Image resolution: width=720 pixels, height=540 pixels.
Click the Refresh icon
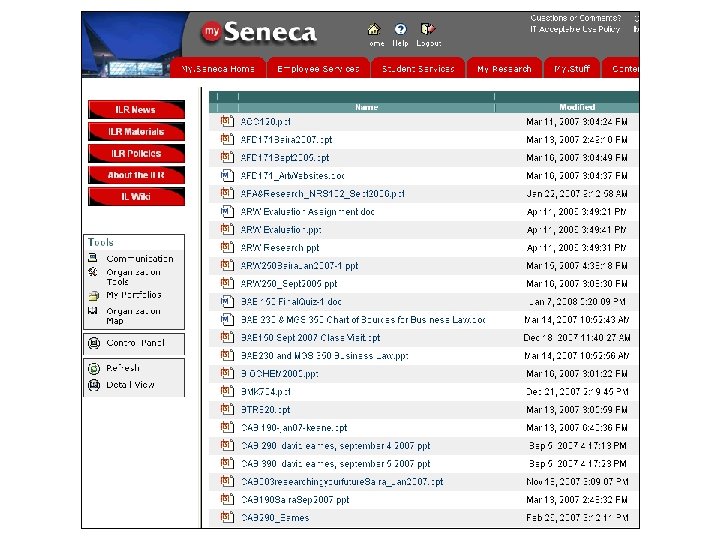coord(94,368)
